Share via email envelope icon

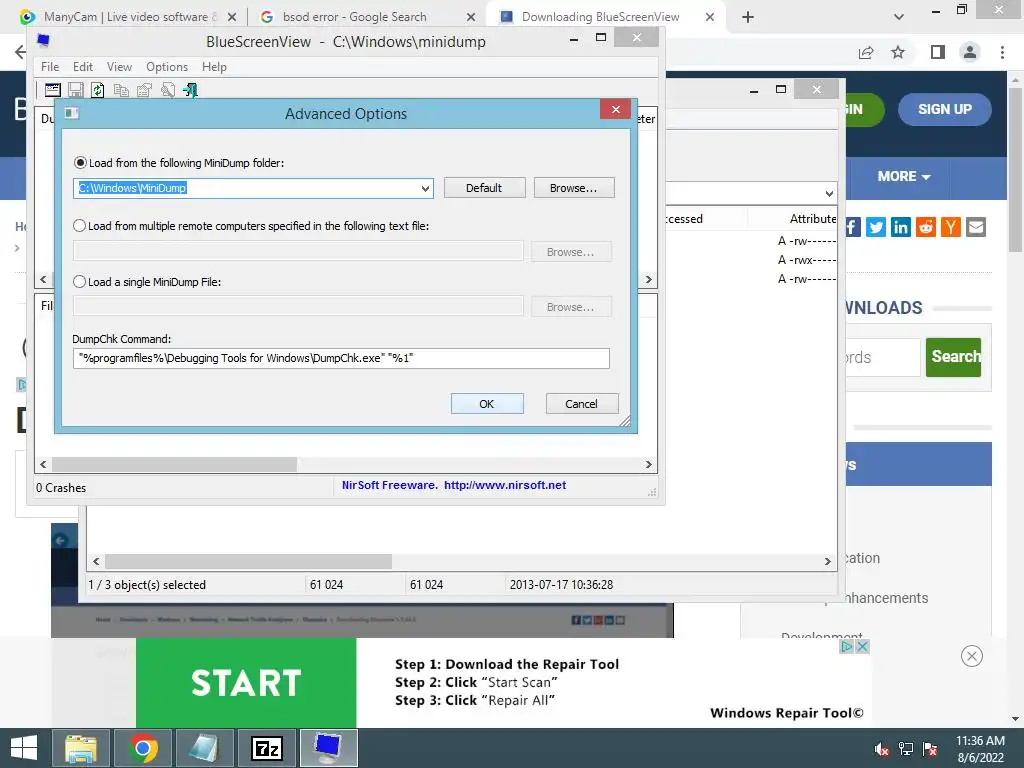coord(976,227)
